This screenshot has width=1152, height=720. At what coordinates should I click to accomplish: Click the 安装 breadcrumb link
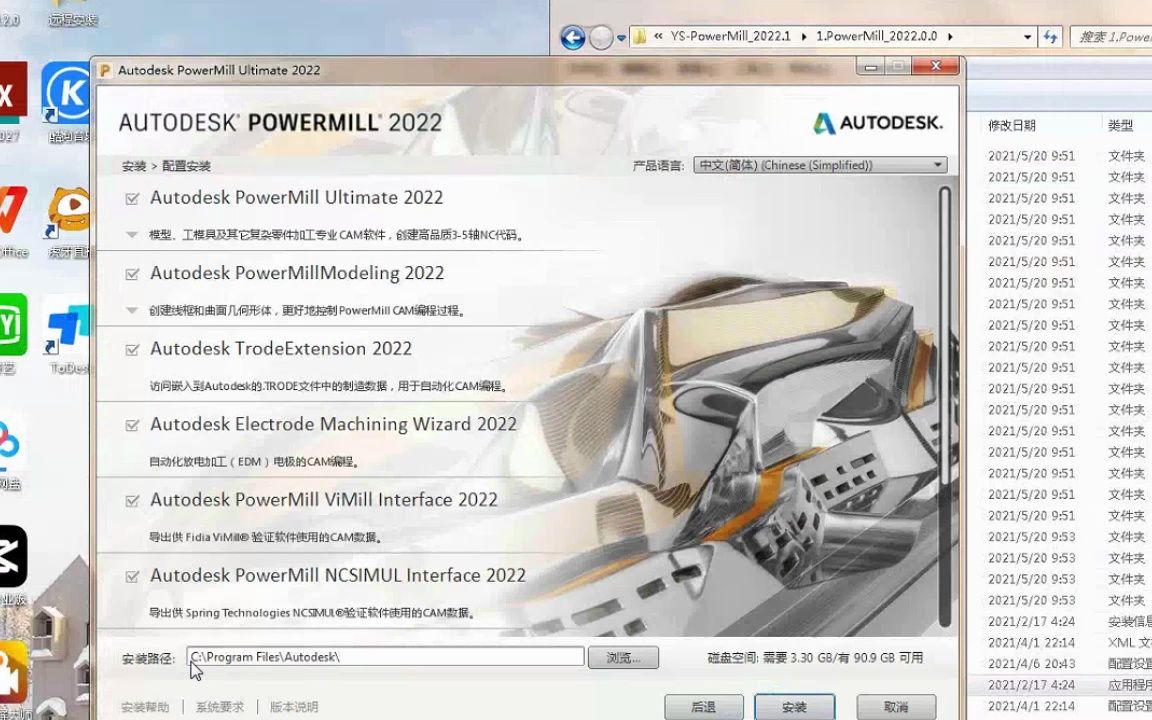(134, 166)
